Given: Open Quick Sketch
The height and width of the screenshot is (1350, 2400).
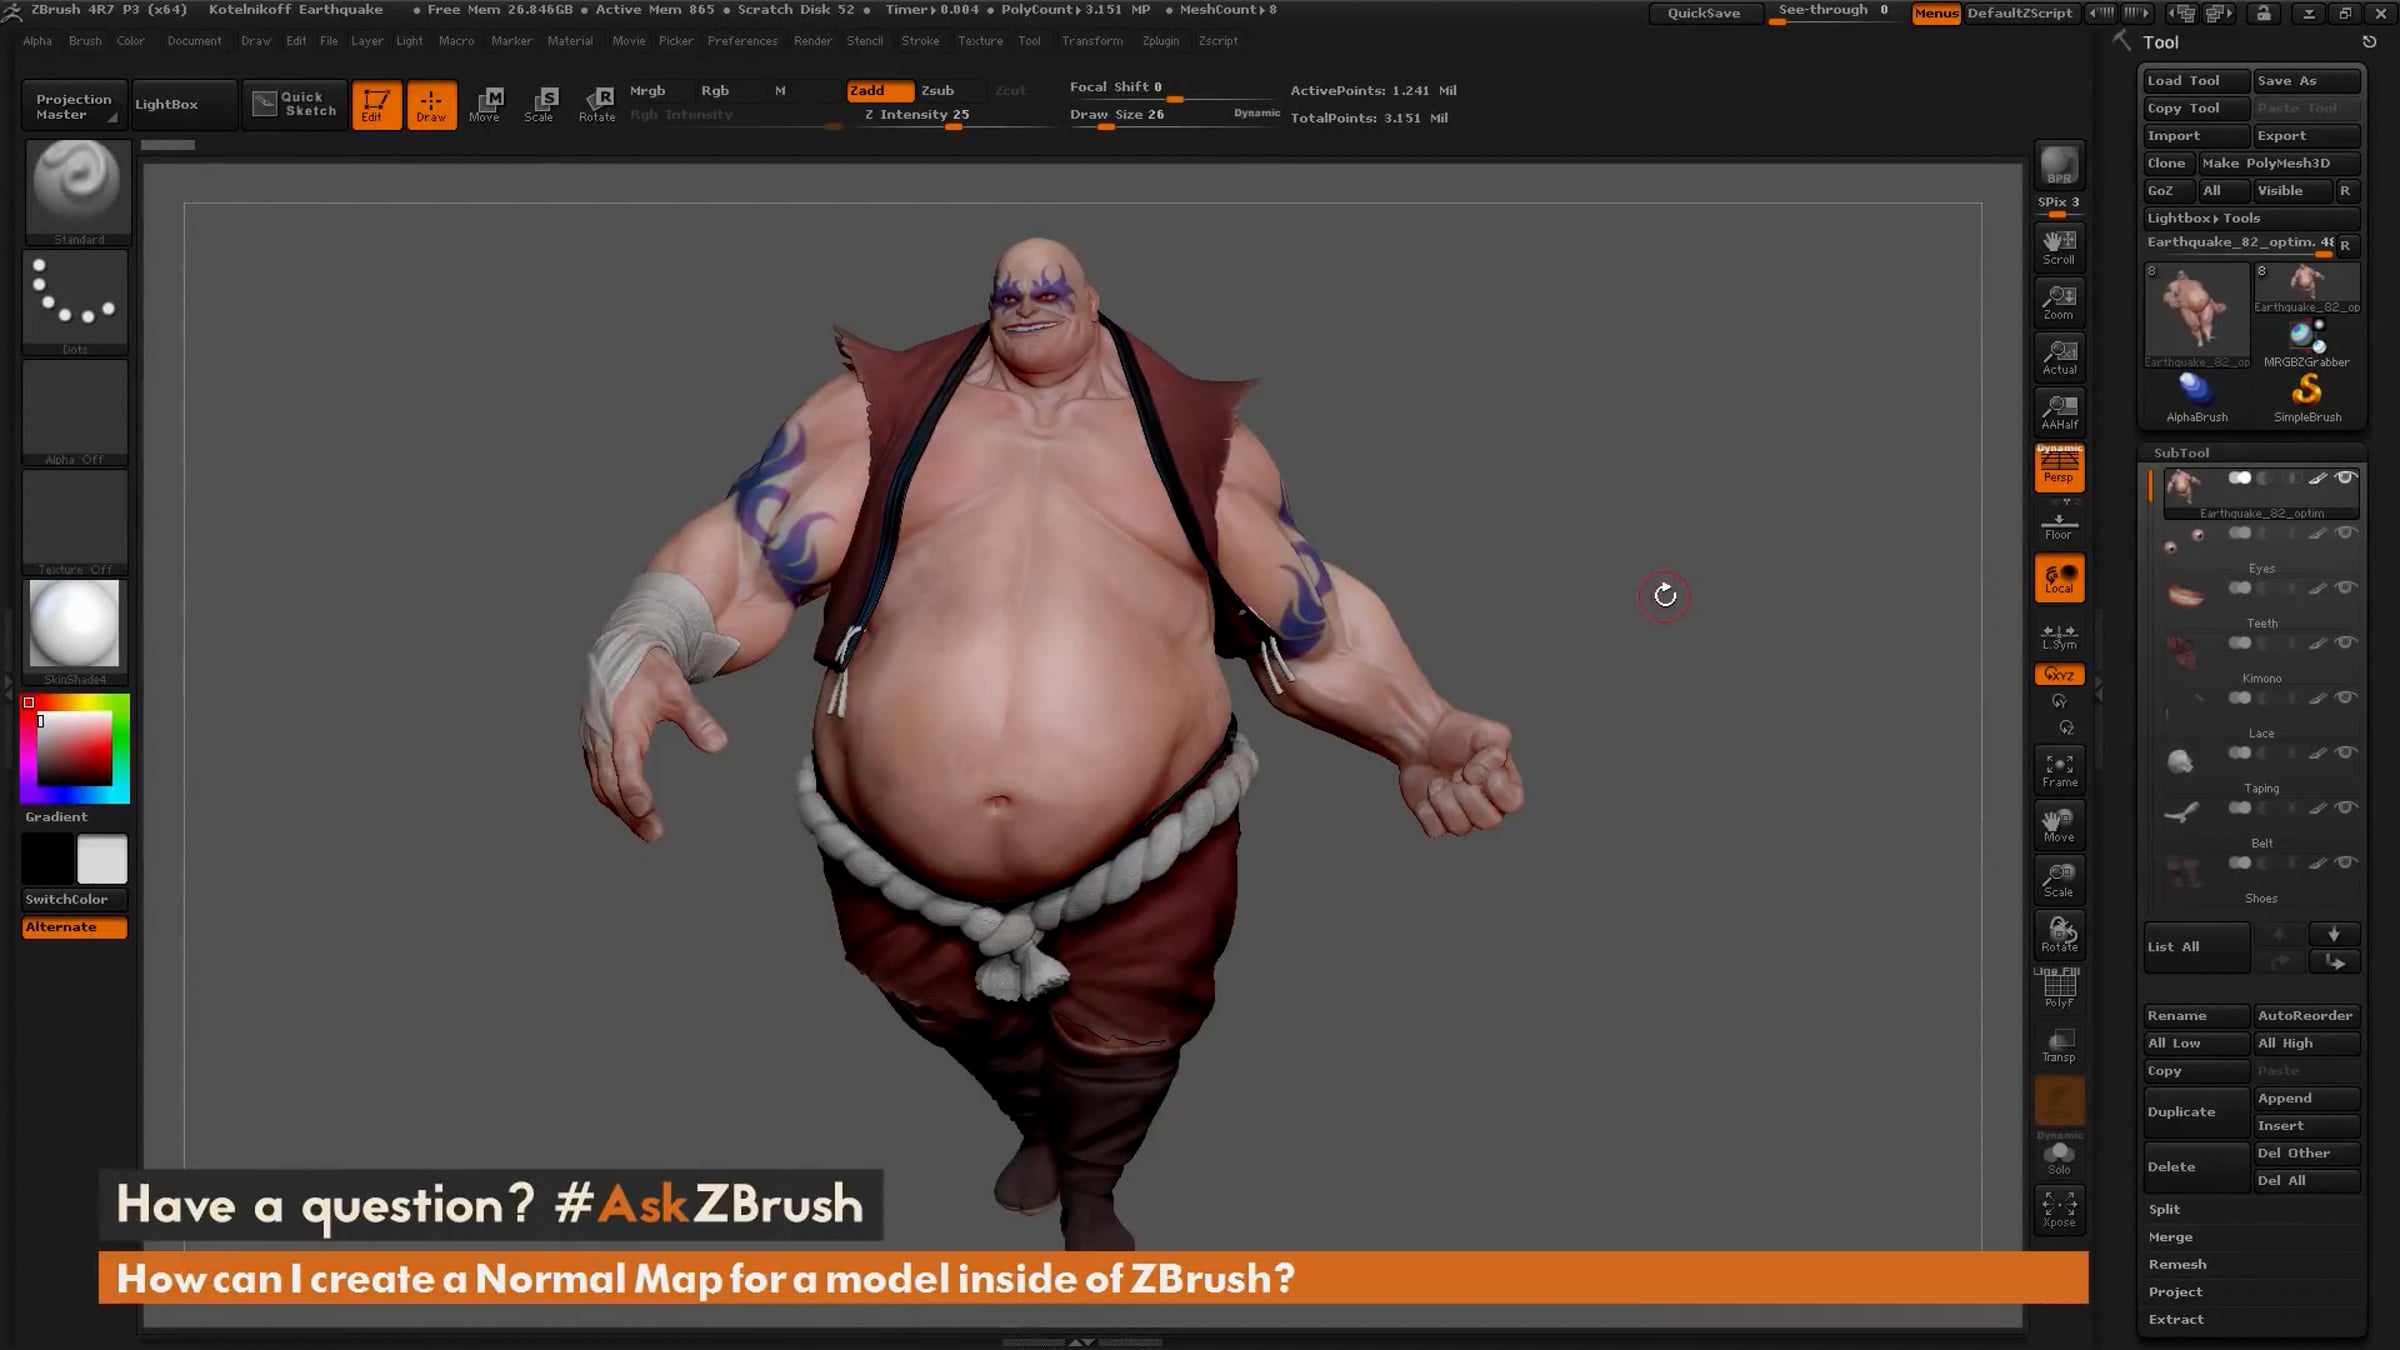Looking at the screenshot, I should (295, 104).
